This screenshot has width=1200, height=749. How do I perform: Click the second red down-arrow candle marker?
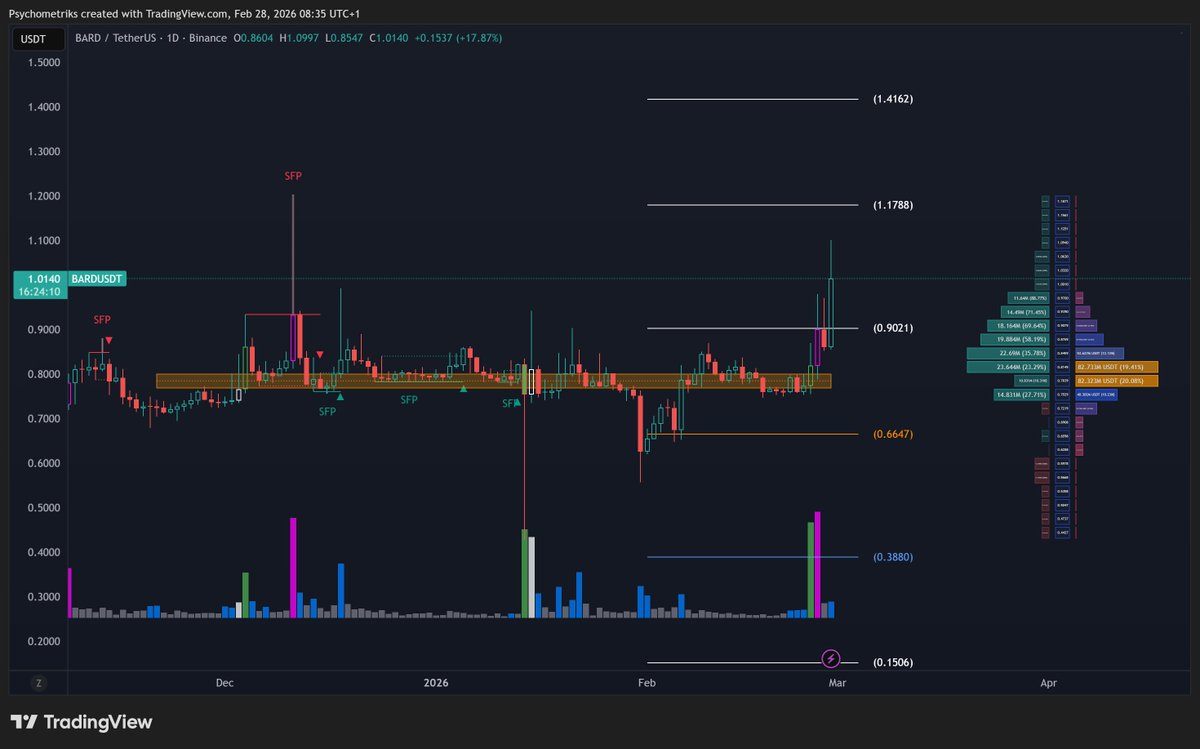click(318, 354)
